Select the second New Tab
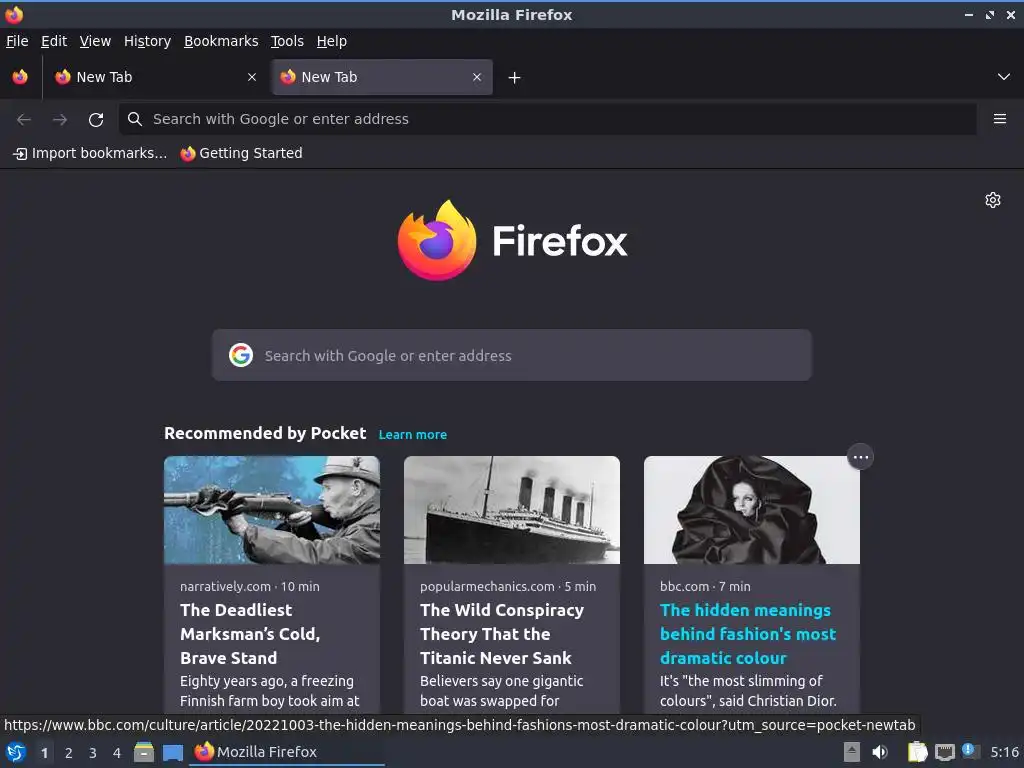 click(x=382, y=77)
